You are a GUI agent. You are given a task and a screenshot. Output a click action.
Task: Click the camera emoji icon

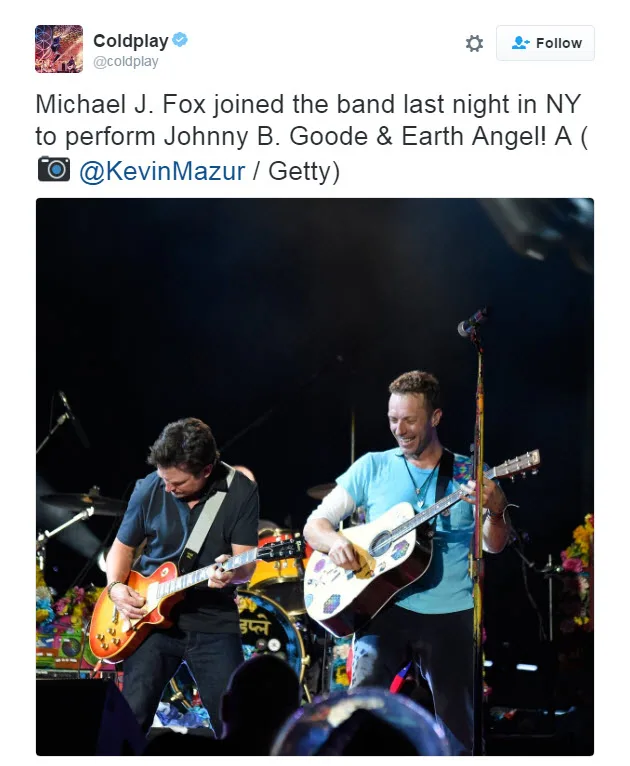click(54, 170)
